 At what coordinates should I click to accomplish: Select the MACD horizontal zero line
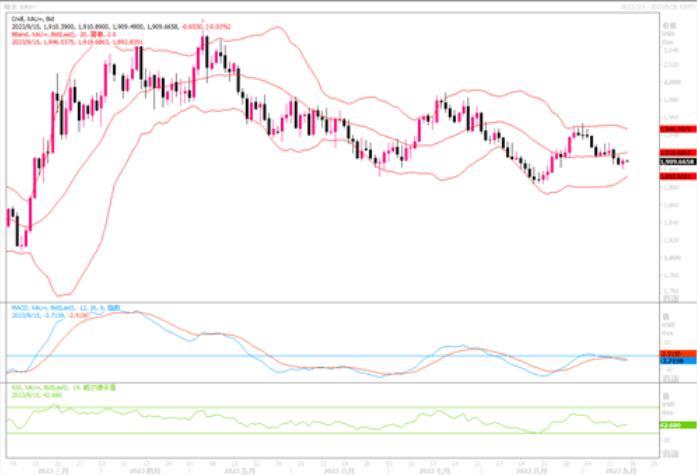point(300,356)
